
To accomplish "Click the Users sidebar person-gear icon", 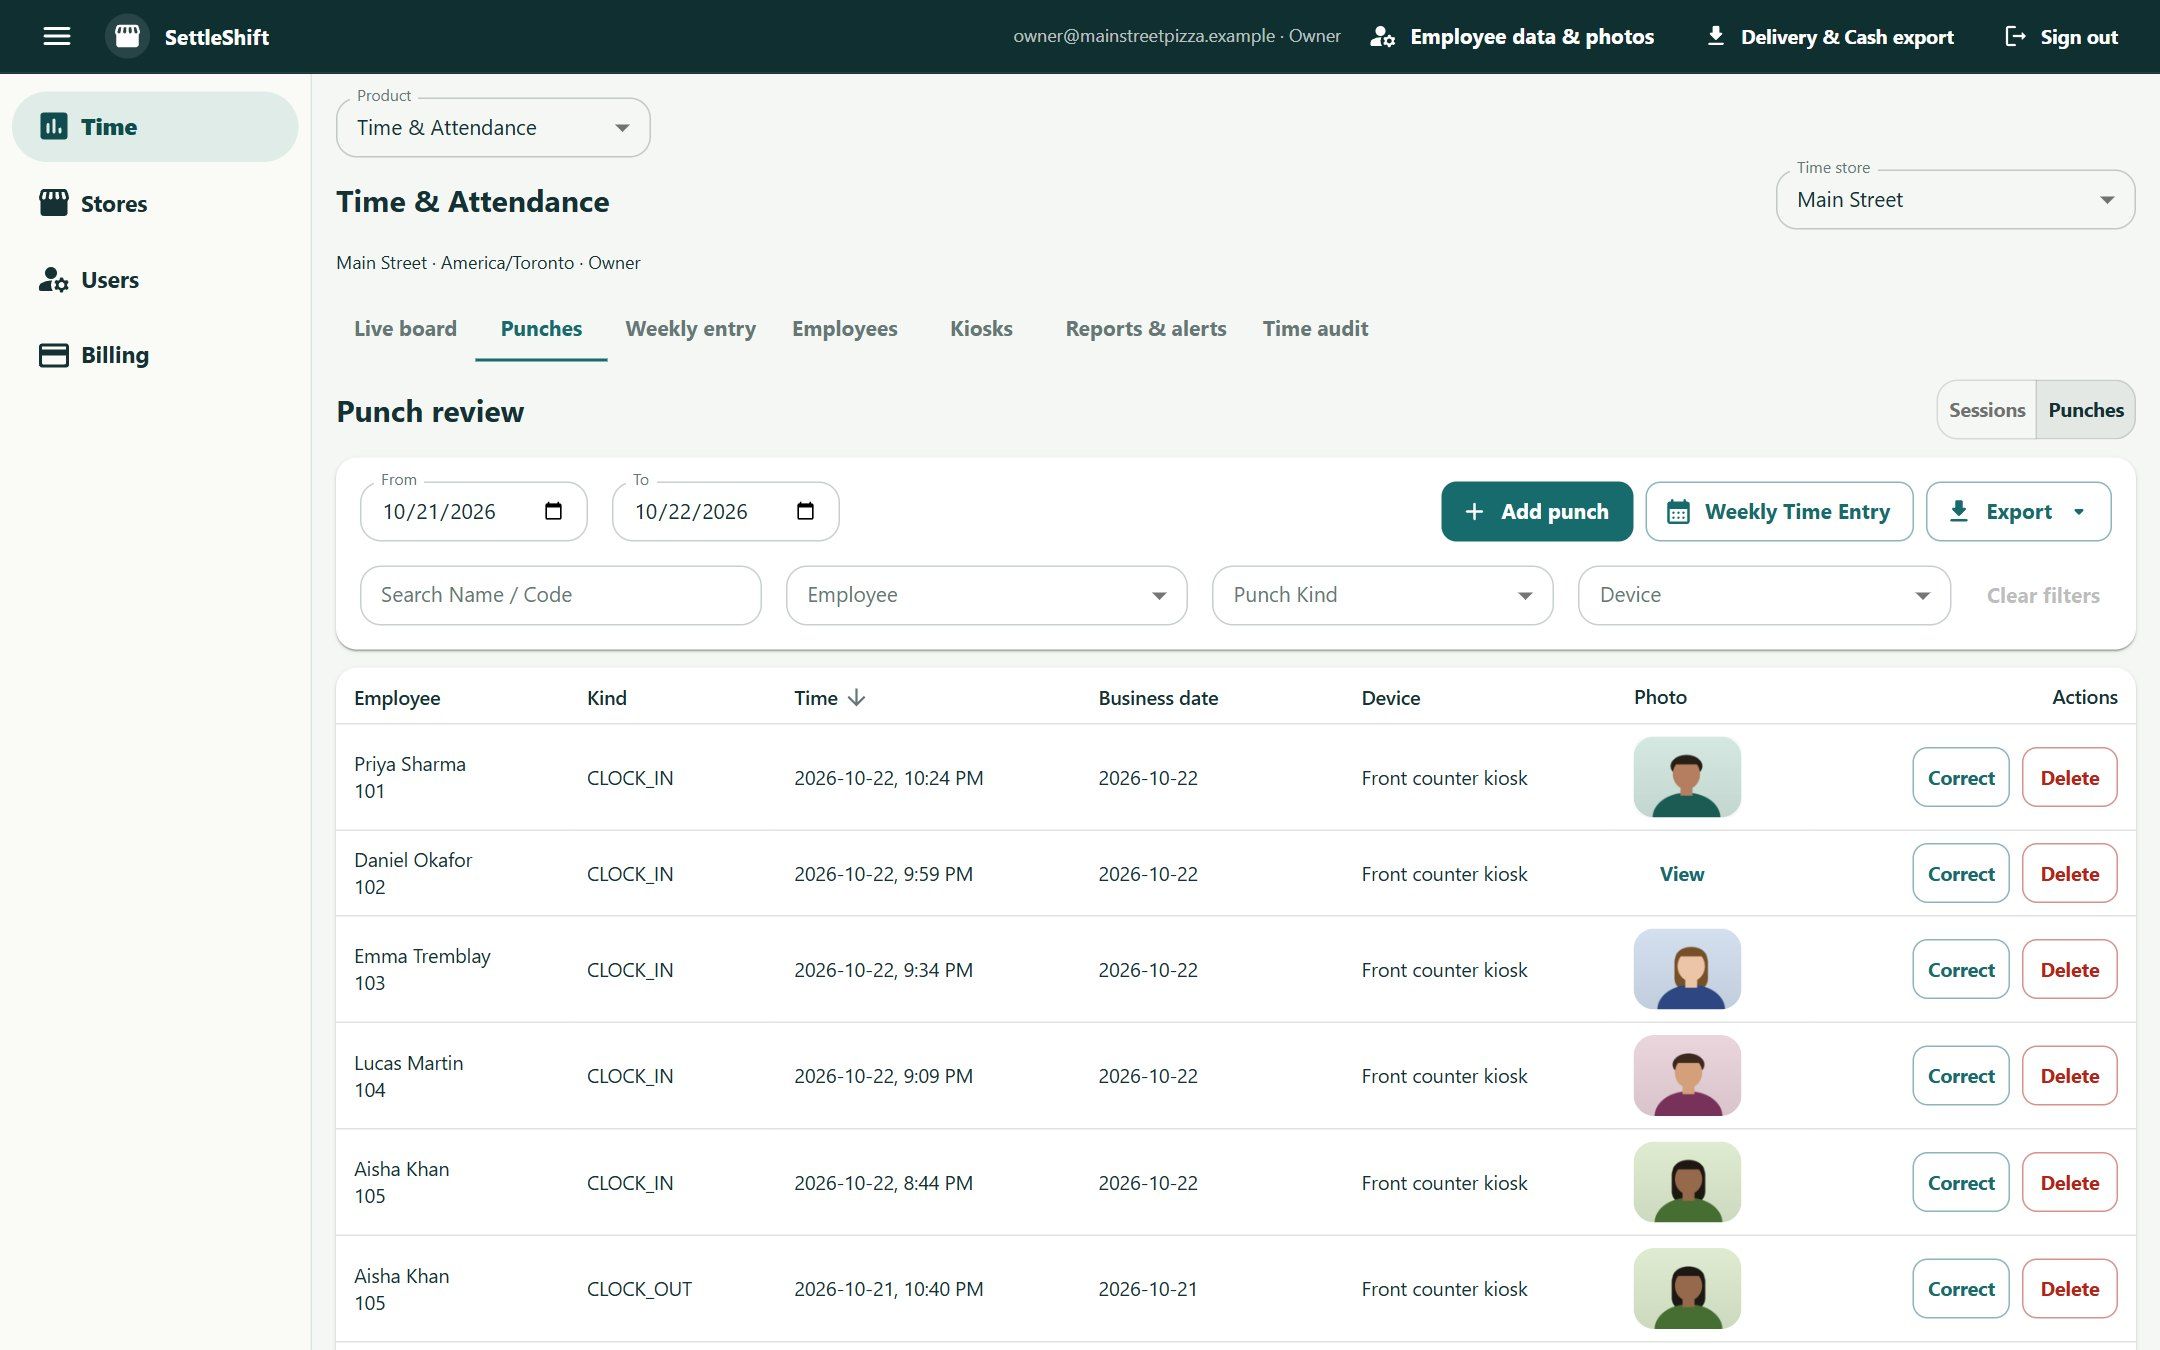I will click(x=53, y=280).
